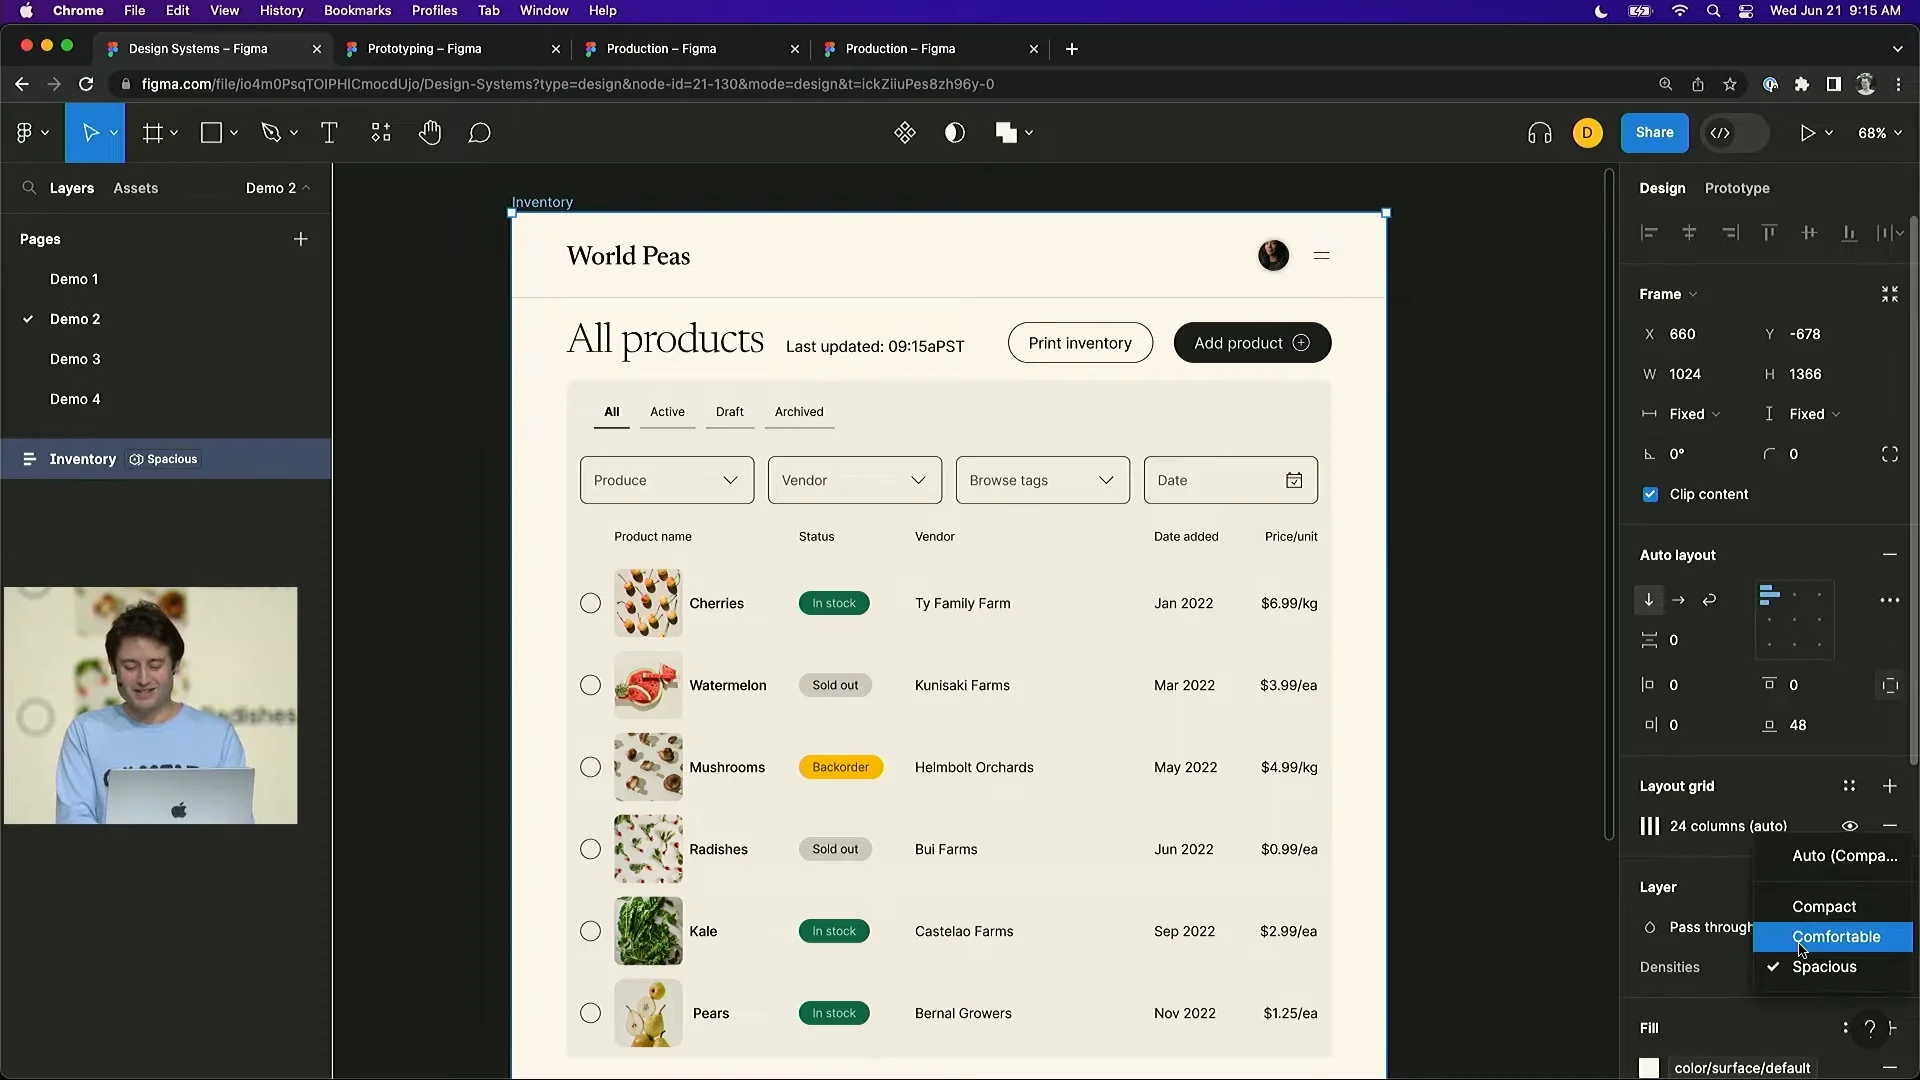Image resolution: width=1920 pixels, height=1080 pixels.
Task: Toggle Dev Mode switch
Action: (1735, 133)
